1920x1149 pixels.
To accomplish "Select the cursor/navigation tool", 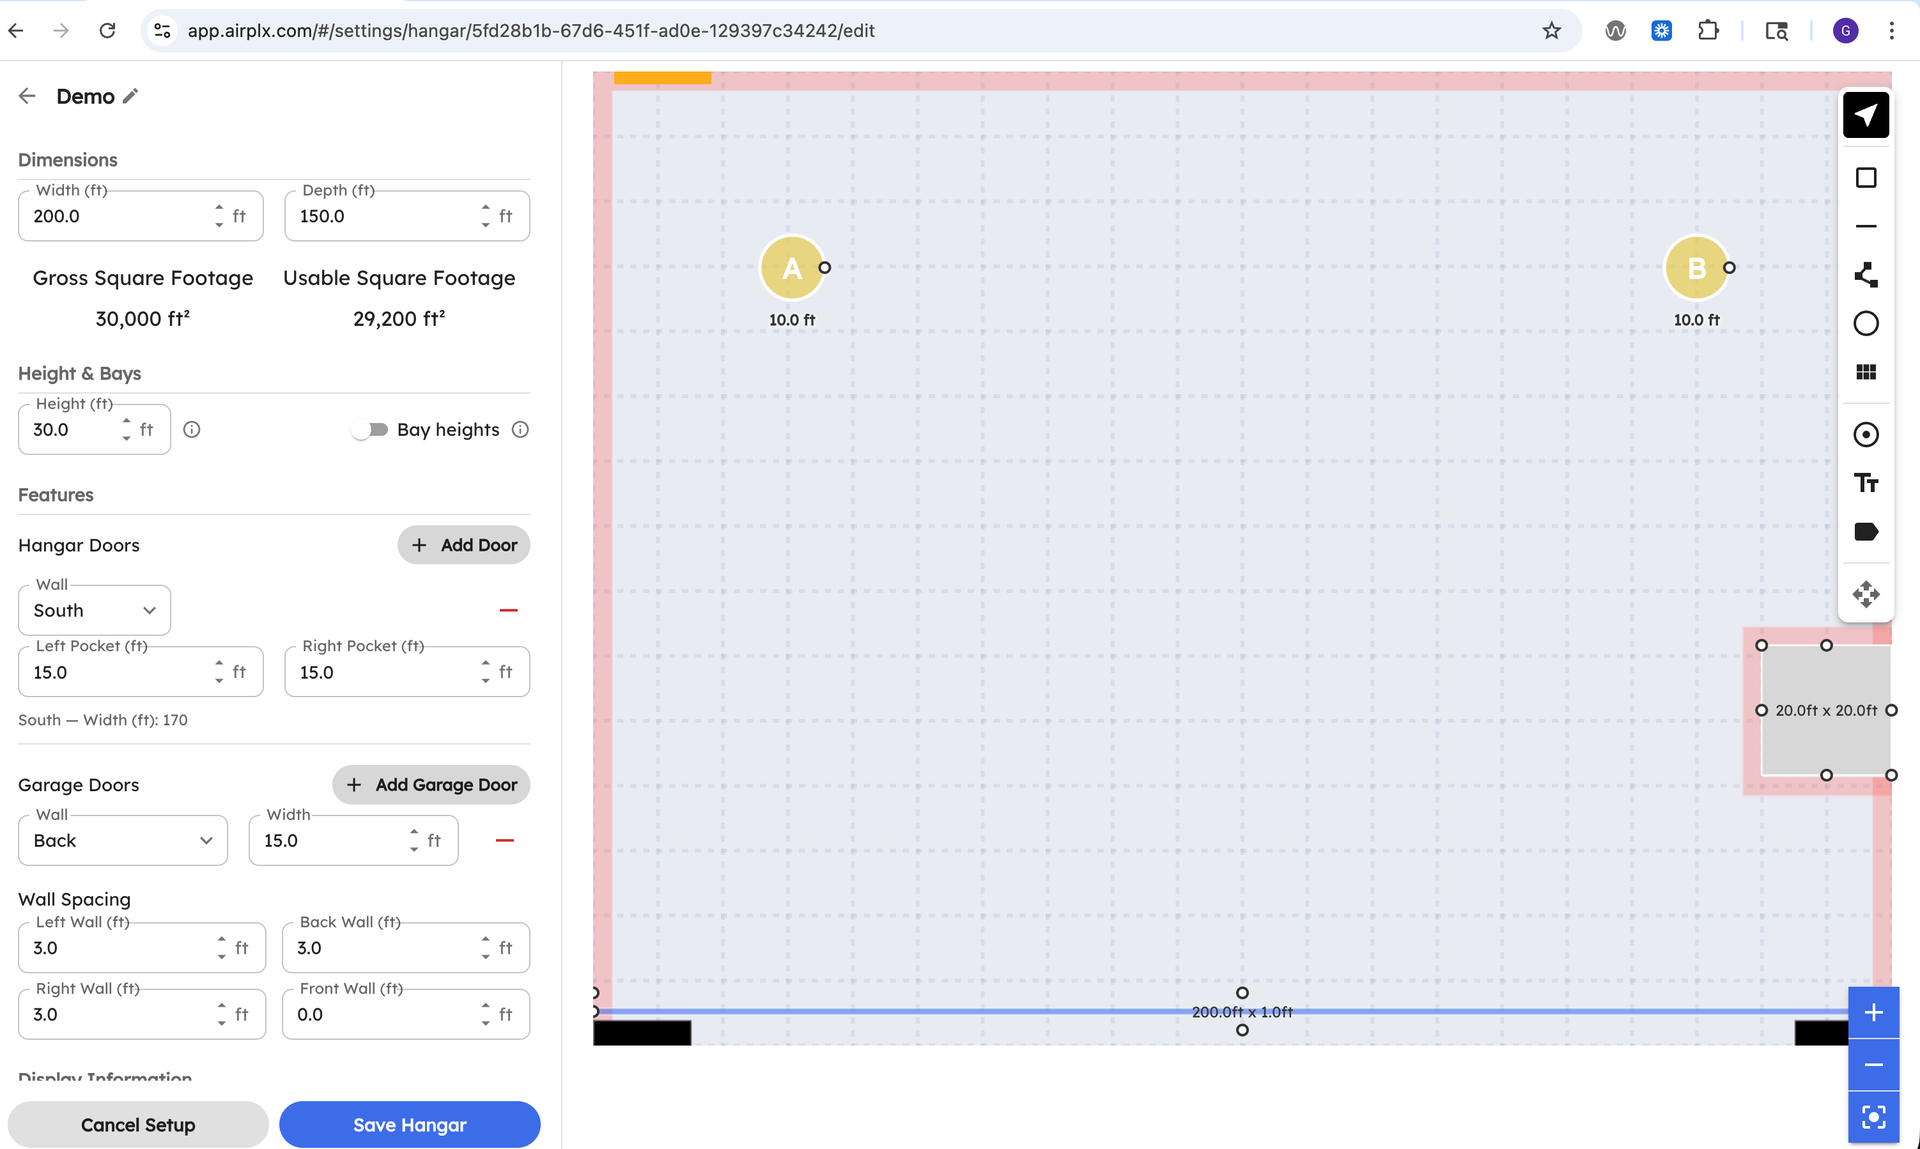I will pos(1866,115).
